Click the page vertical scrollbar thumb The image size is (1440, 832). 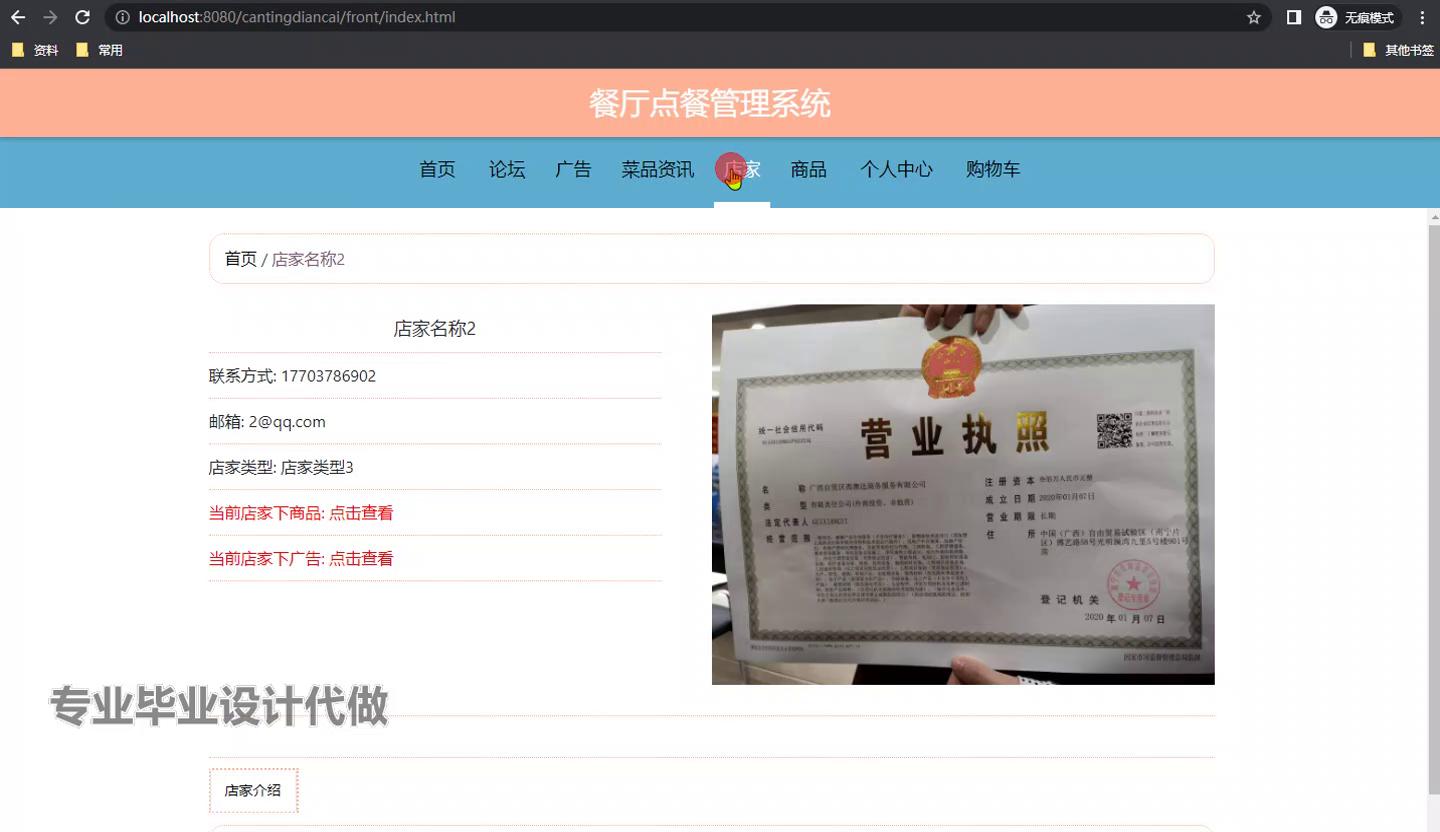tap(1433, 510)
